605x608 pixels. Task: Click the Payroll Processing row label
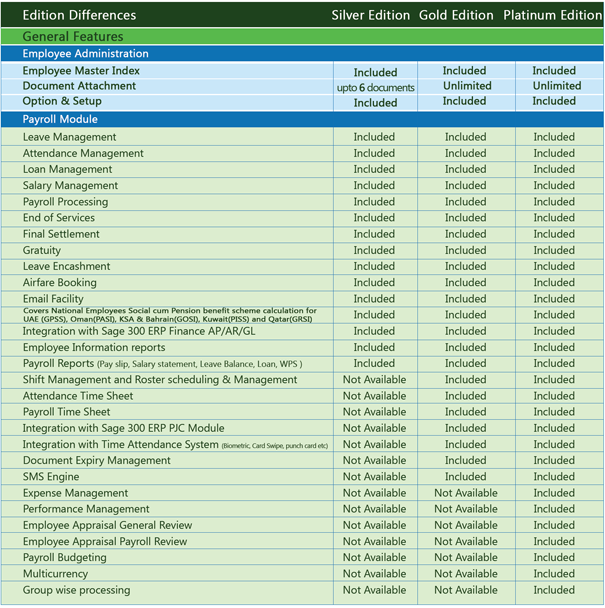[x=66, y=202]
